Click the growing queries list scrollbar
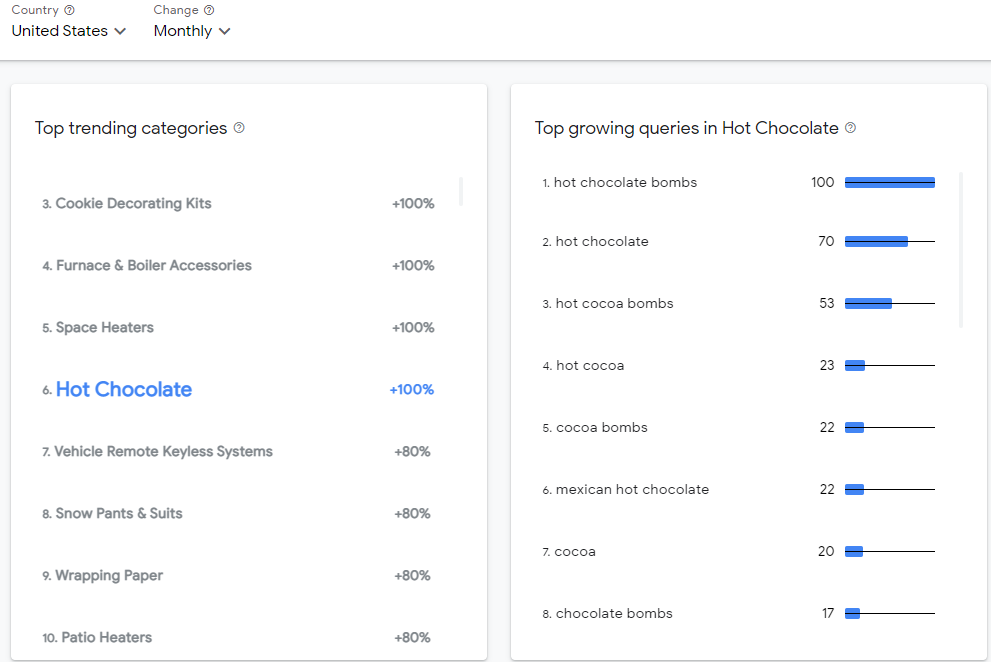The image size is (991, 662). pyautogui.click(x=961, y=250)
